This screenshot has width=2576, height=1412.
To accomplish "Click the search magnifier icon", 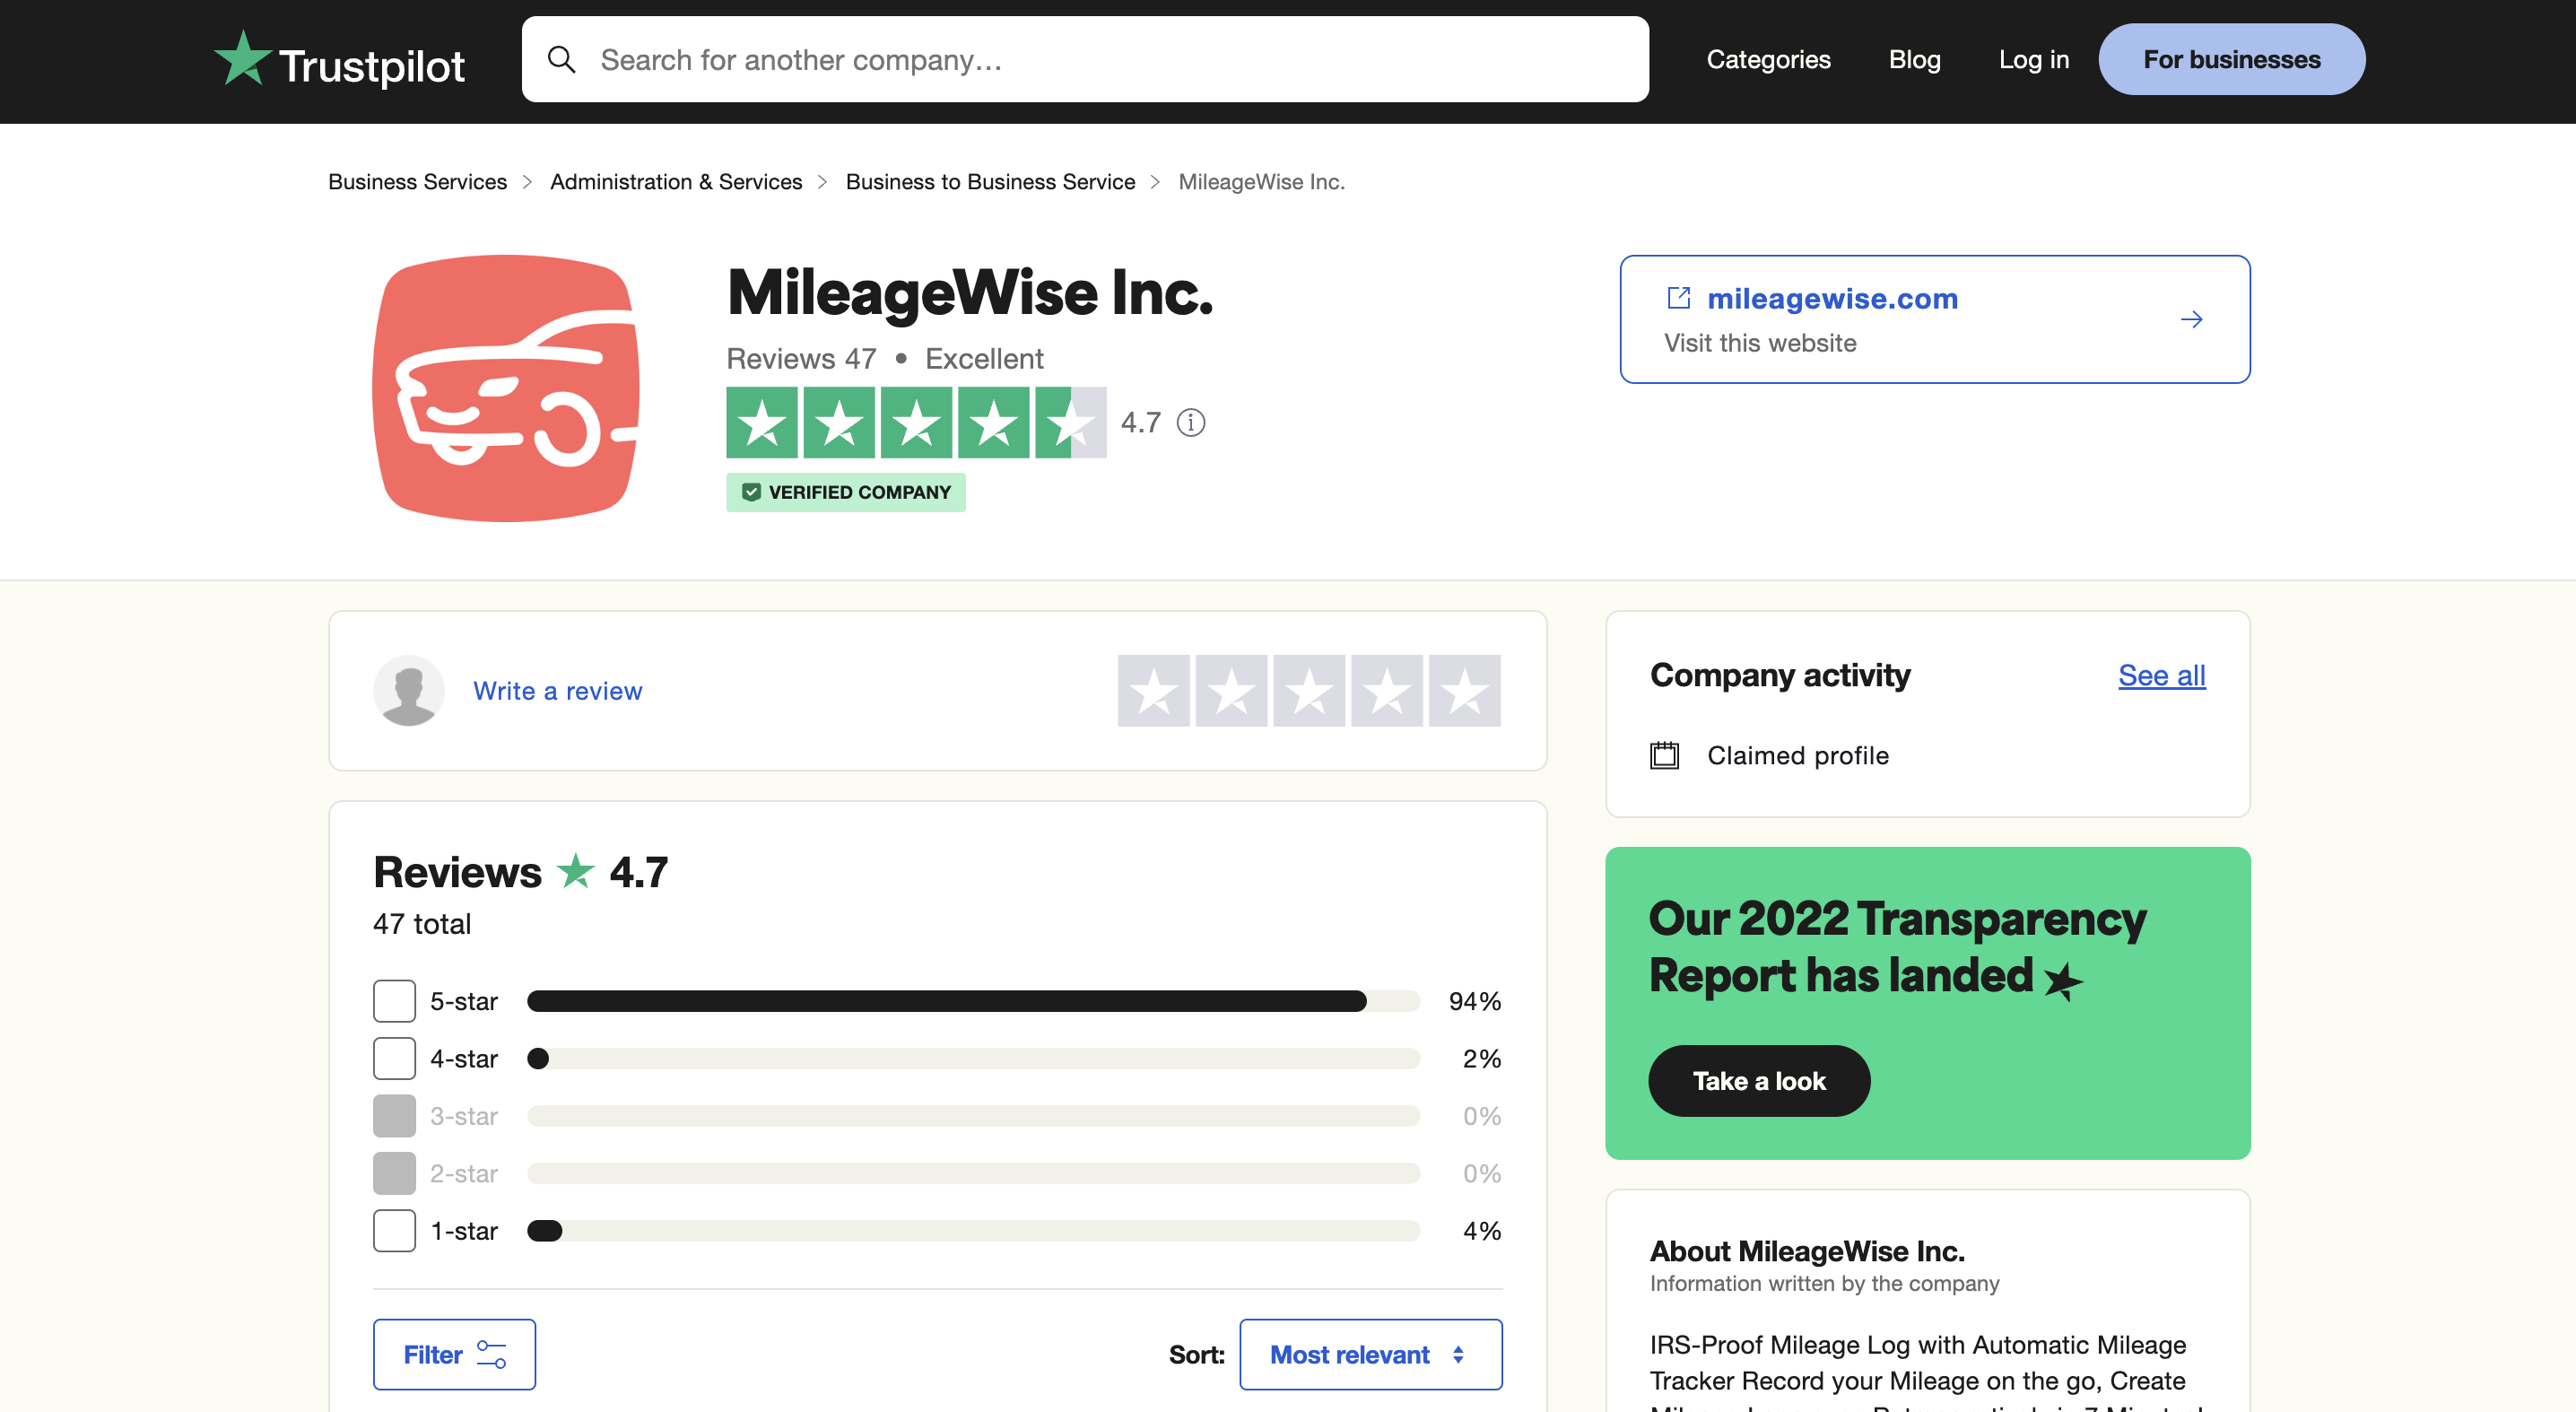I will 562,60.
